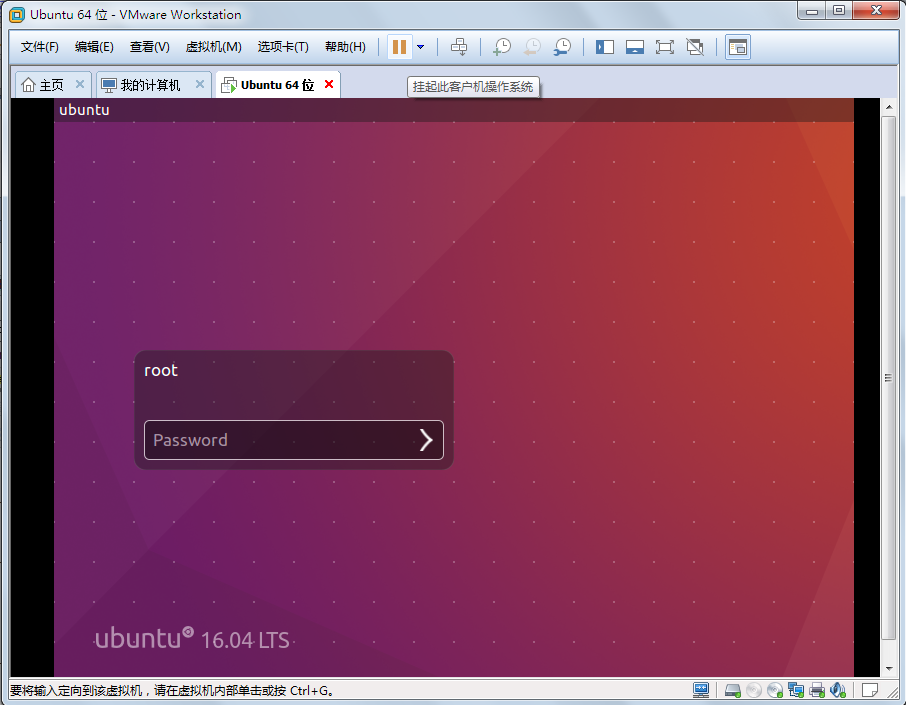Enter full screen mode icon
Screen dimensions: 906x705
click(x=664, y=47)
